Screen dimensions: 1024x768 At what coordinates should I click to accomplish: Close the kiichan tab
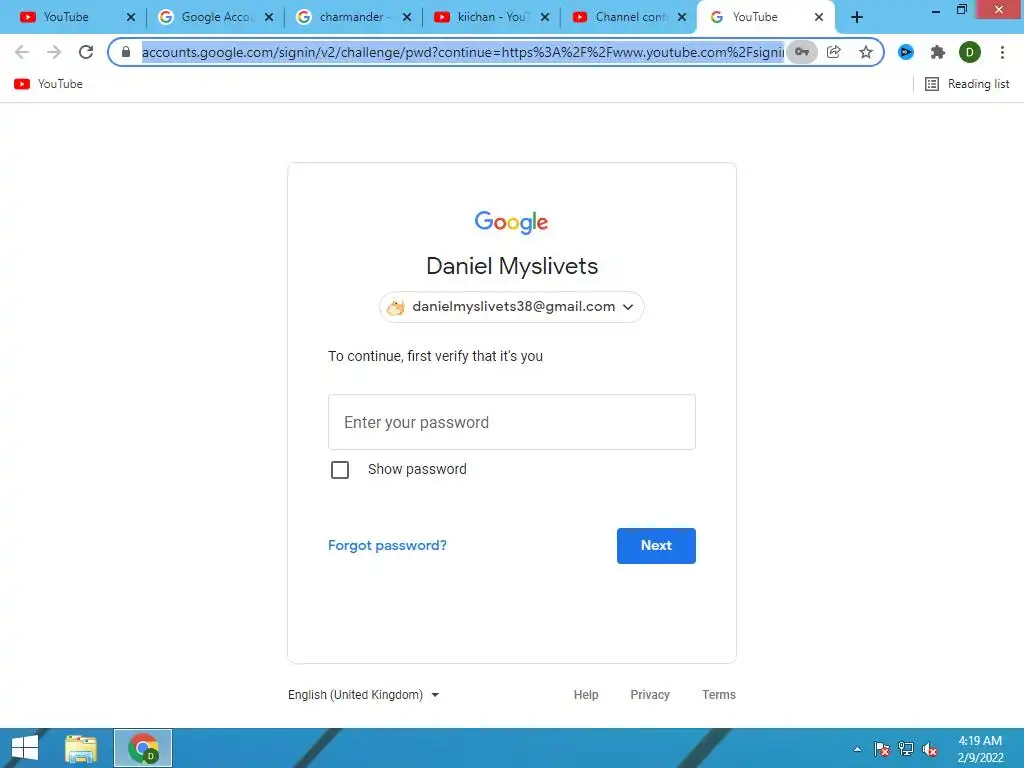point(545,18)
